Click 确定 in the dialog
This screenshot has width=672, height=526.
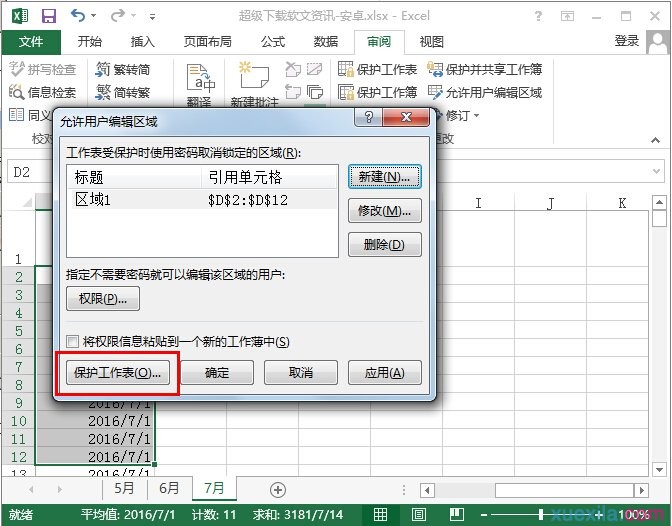click(217, 373)
